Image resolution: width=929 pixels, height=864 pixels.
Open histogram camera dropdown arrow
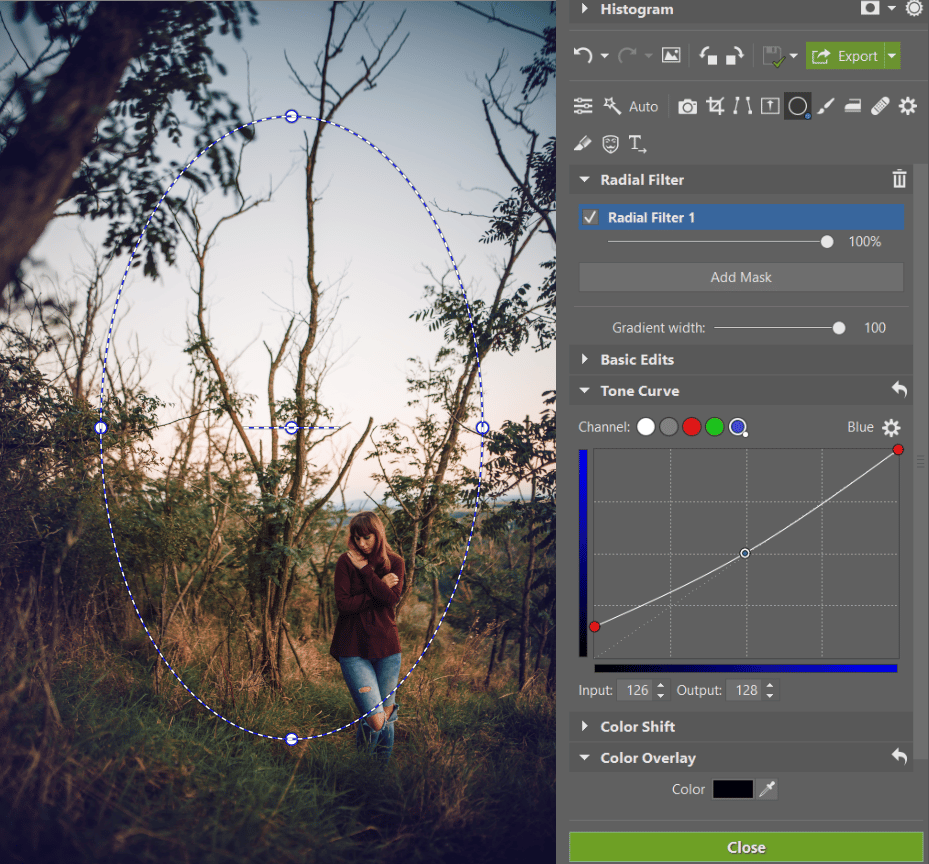click(891, 8)
